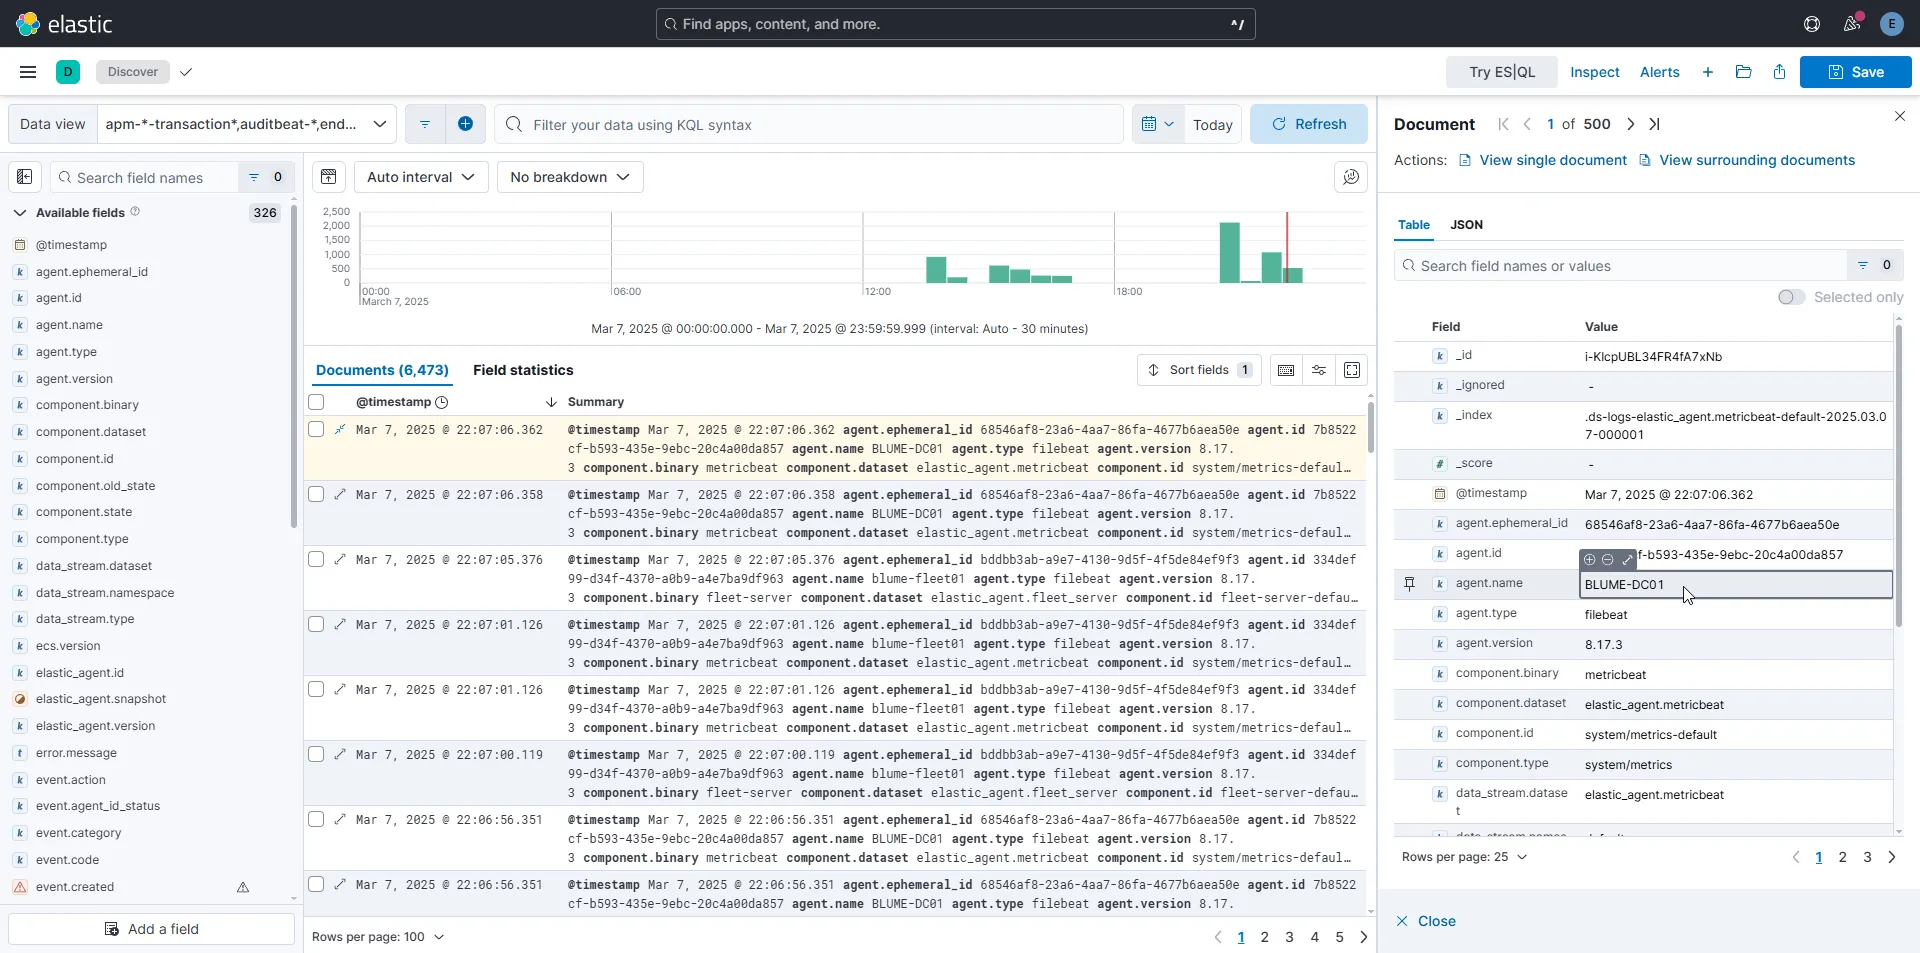Viewport: 1920px width, 953px height.
Task: Open the notifications newsfeed icon
Action: [x=1852, y=24]
